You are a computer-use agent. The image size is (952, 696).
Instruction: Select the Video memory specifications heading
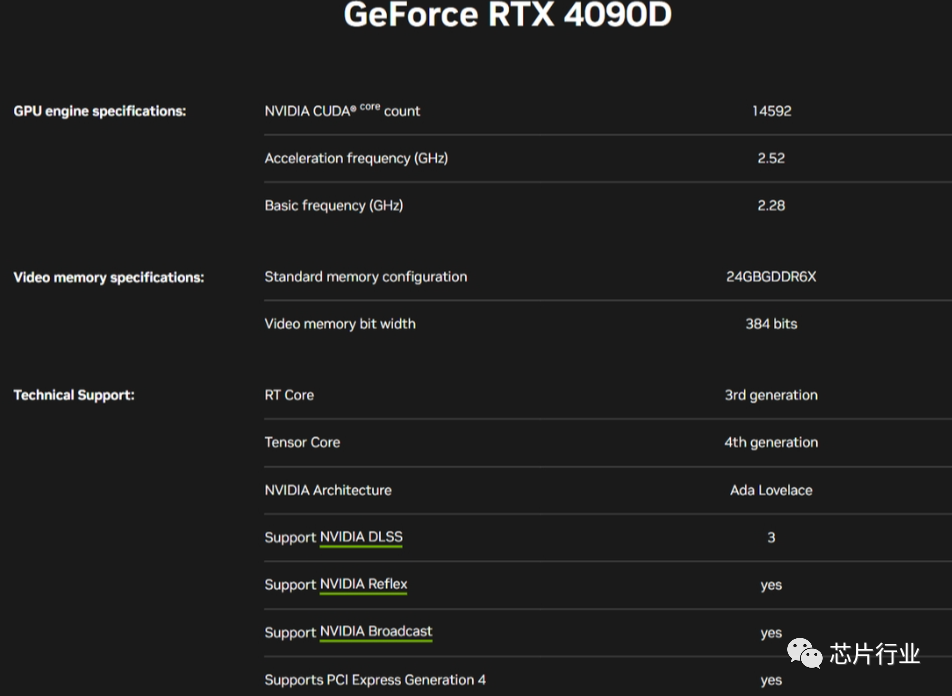point(109,278)
